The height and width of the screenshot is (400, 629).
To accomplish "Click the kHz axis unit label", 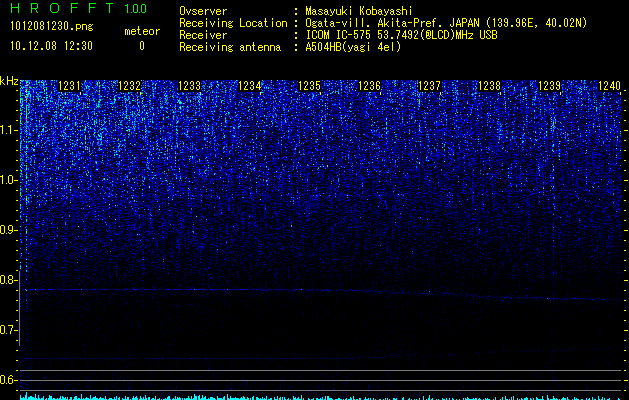I will [9, 81].
